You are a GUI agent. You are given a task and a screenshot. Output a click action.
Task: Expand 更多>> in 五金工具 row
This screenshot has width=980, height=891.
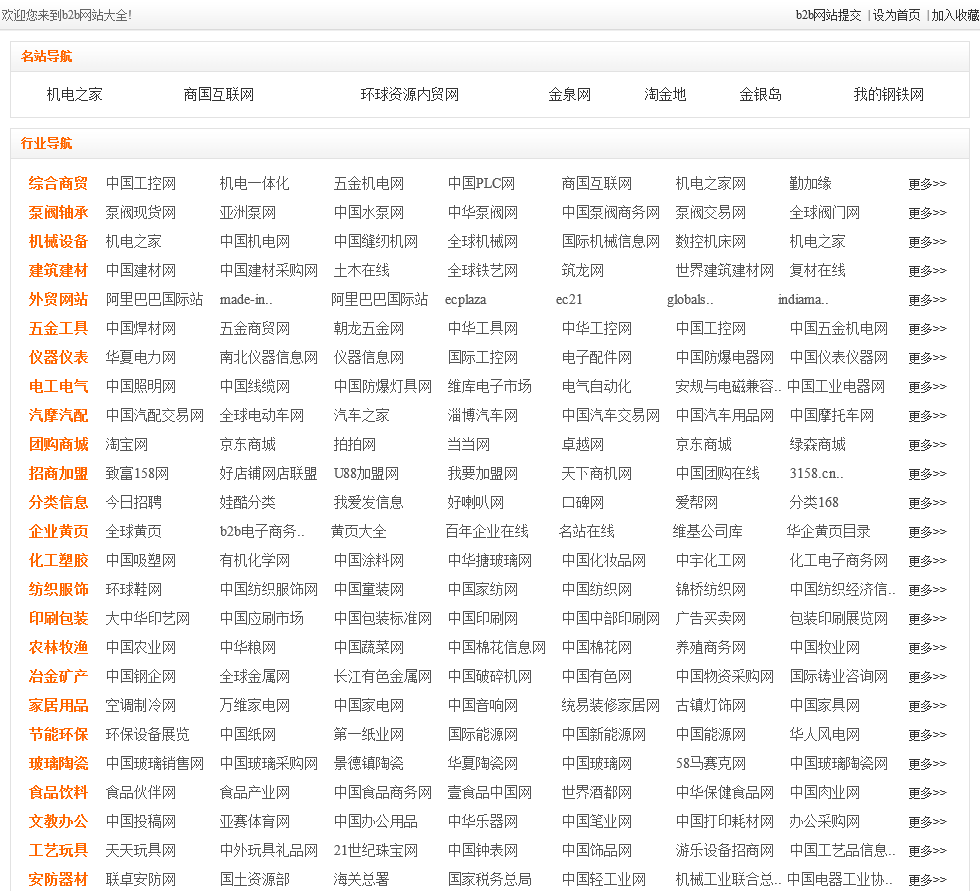click(928, 329)
